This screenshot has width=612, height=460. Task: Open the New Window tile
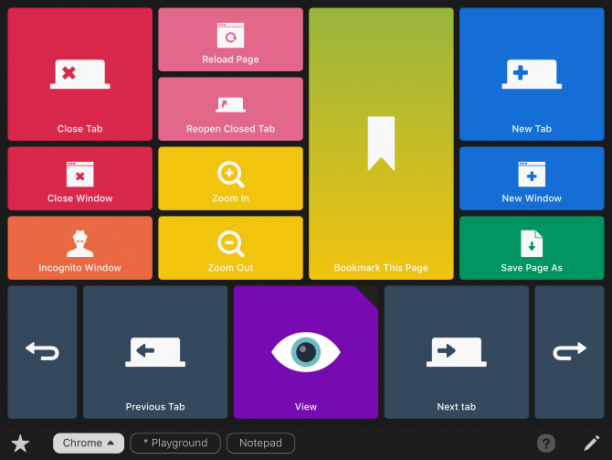pyautogui.click(x=532, y=178)
